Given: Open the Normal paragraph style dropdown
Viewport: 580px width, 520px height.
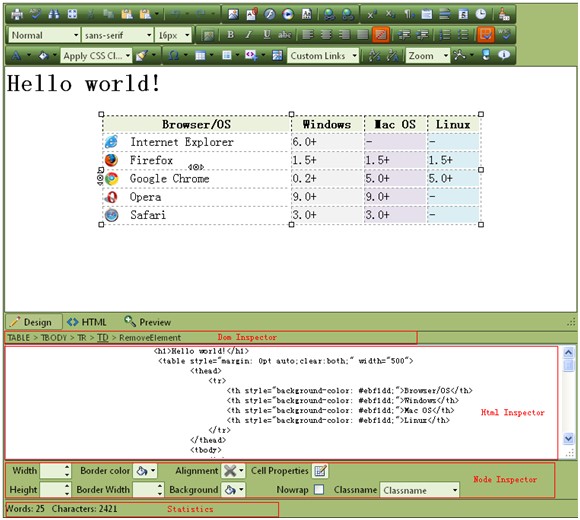Looking at the screenshot, I should [x=44, y=35].
